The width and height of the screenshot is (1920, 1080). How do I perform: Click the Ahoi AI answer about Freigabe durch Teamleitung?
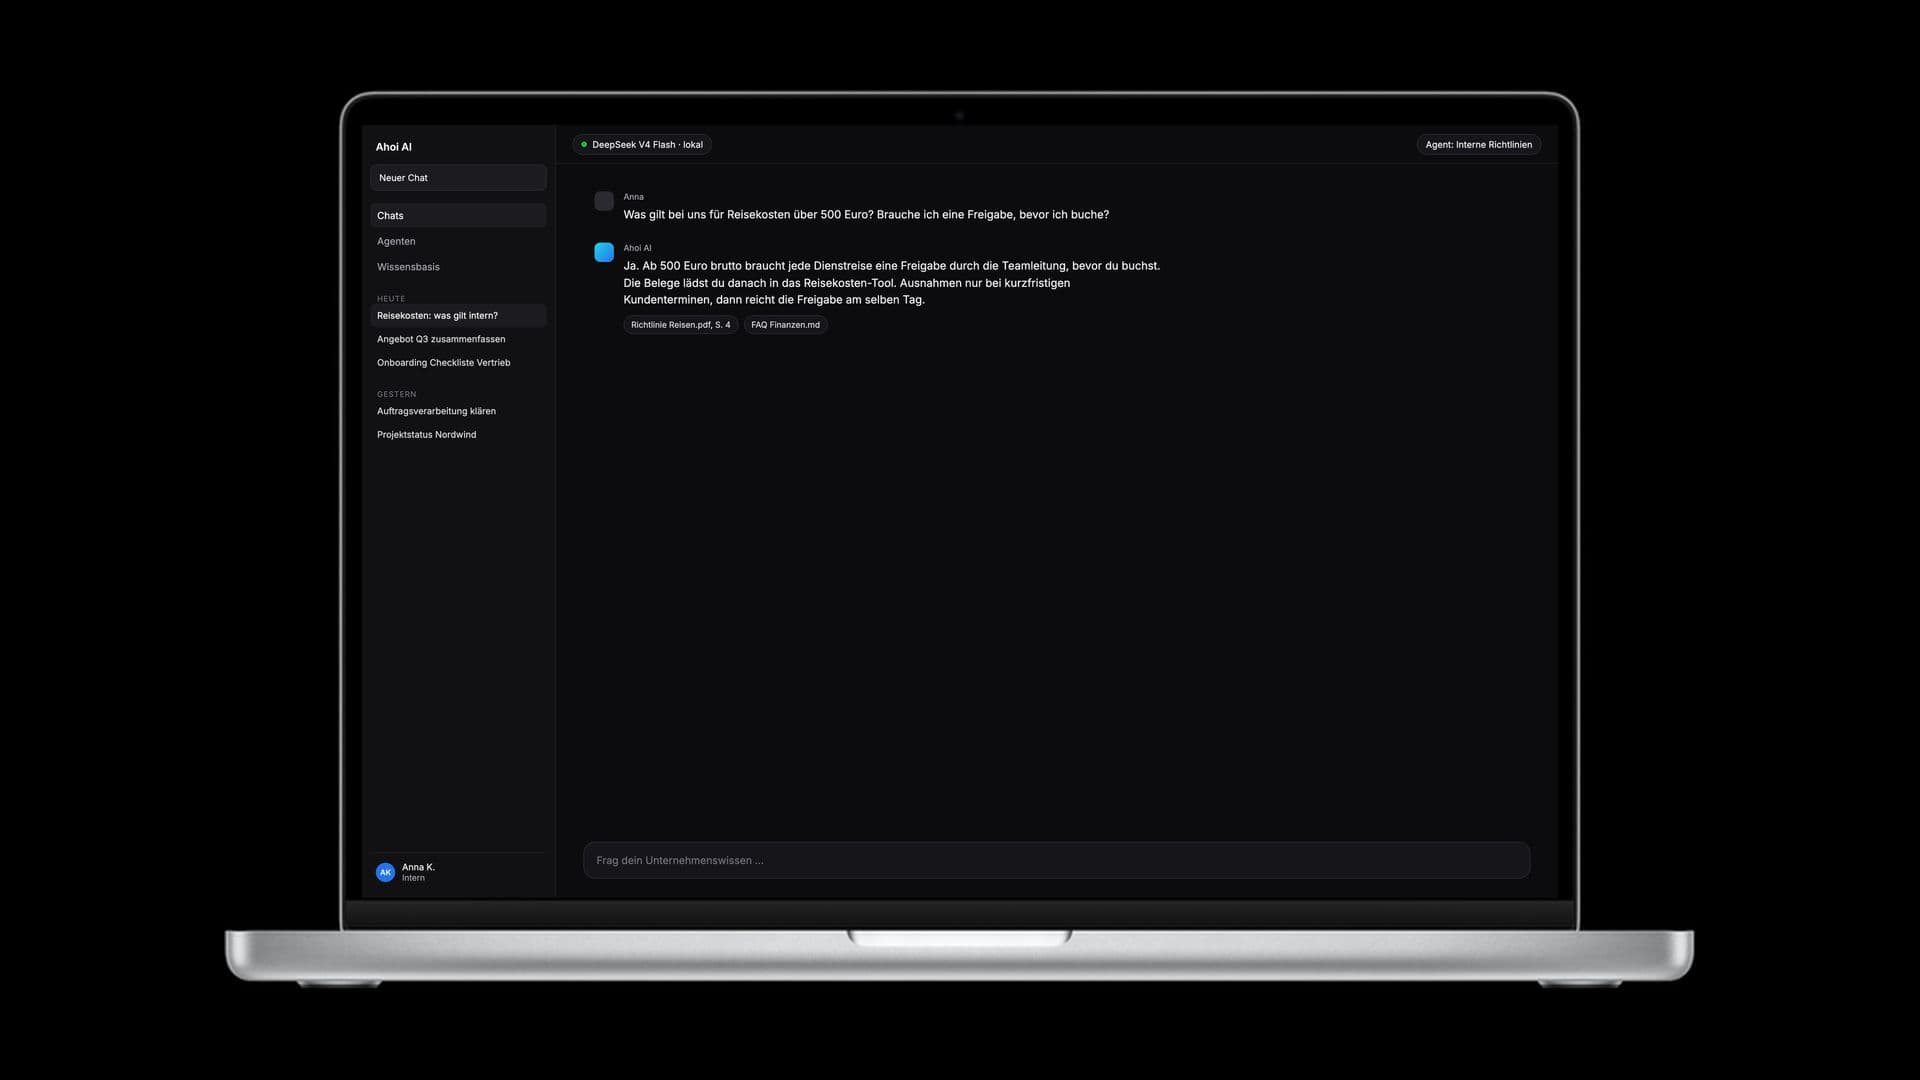point(892,283)
